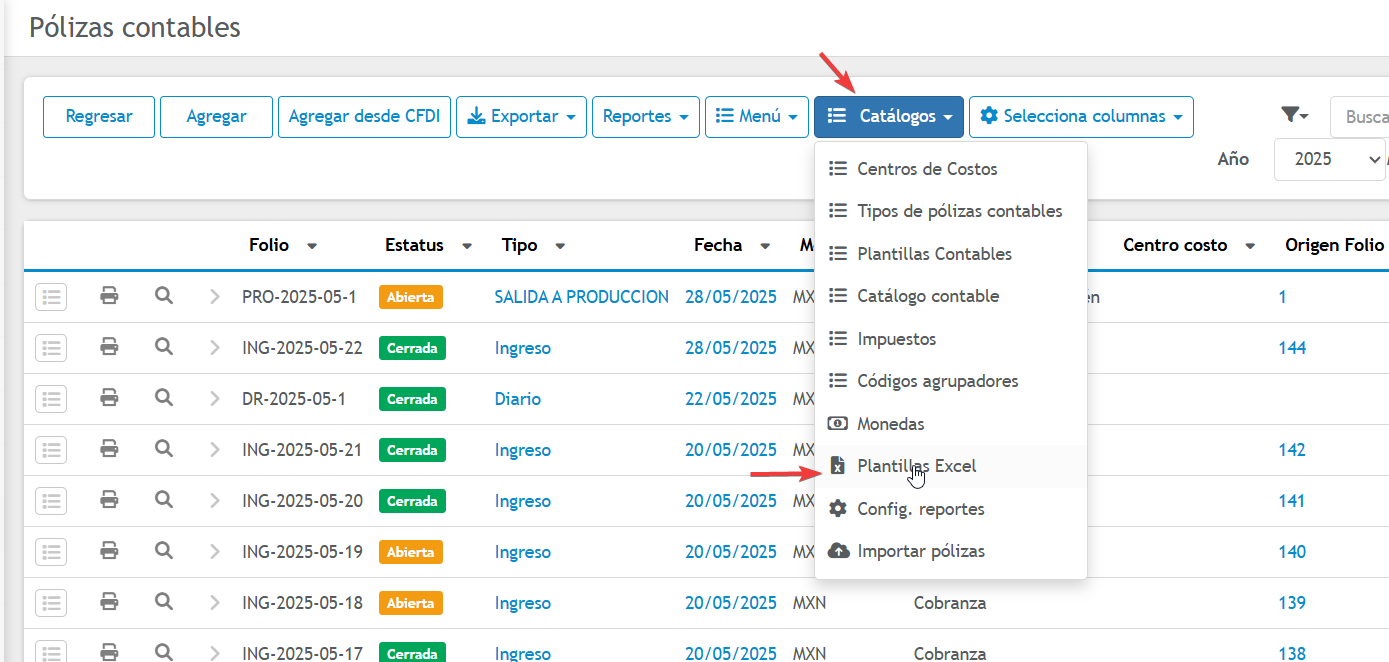View details magnifier for ING-2025-05-18

point(164,602)
